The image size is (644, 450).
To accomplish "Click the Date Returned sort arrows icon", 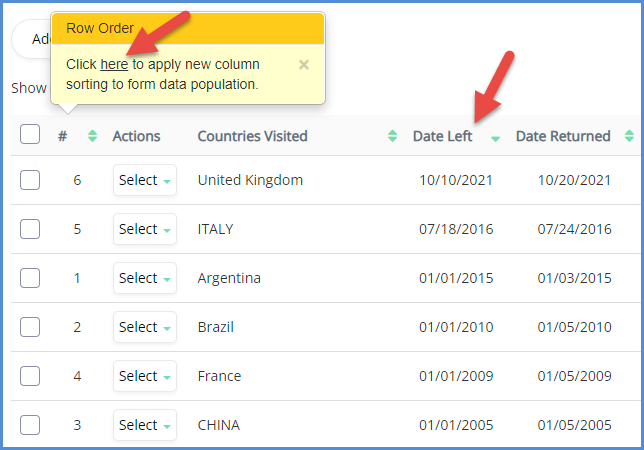I will pos(629,136).
